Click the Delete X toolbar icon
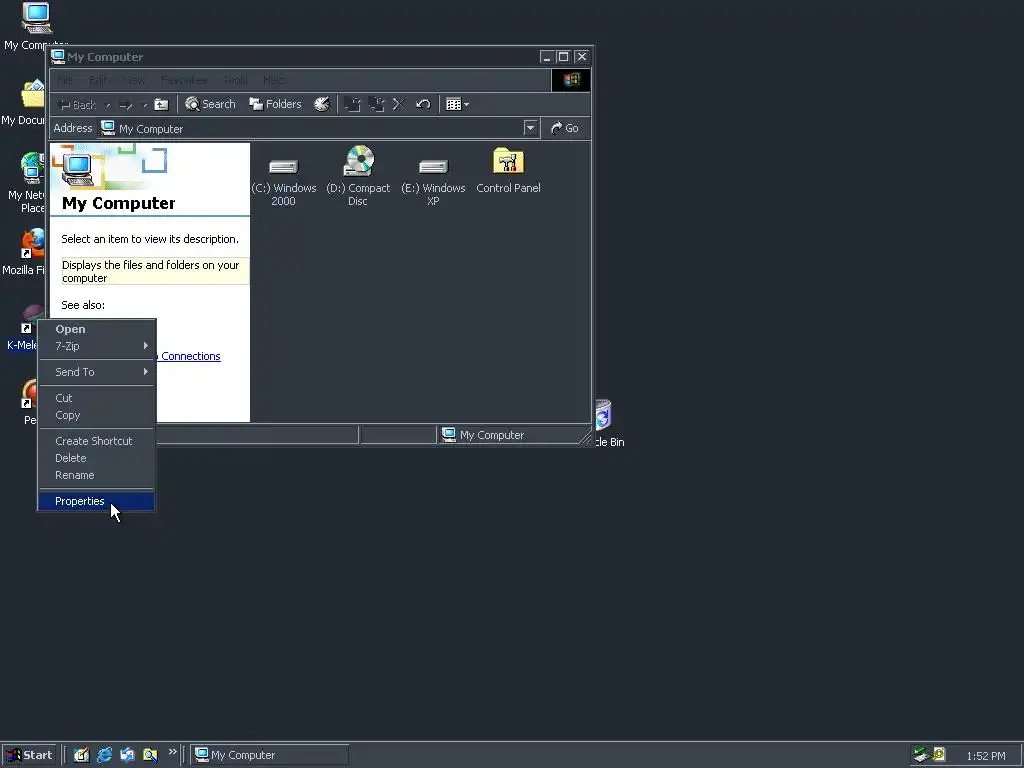The image size is (1024, 768). 399,104
